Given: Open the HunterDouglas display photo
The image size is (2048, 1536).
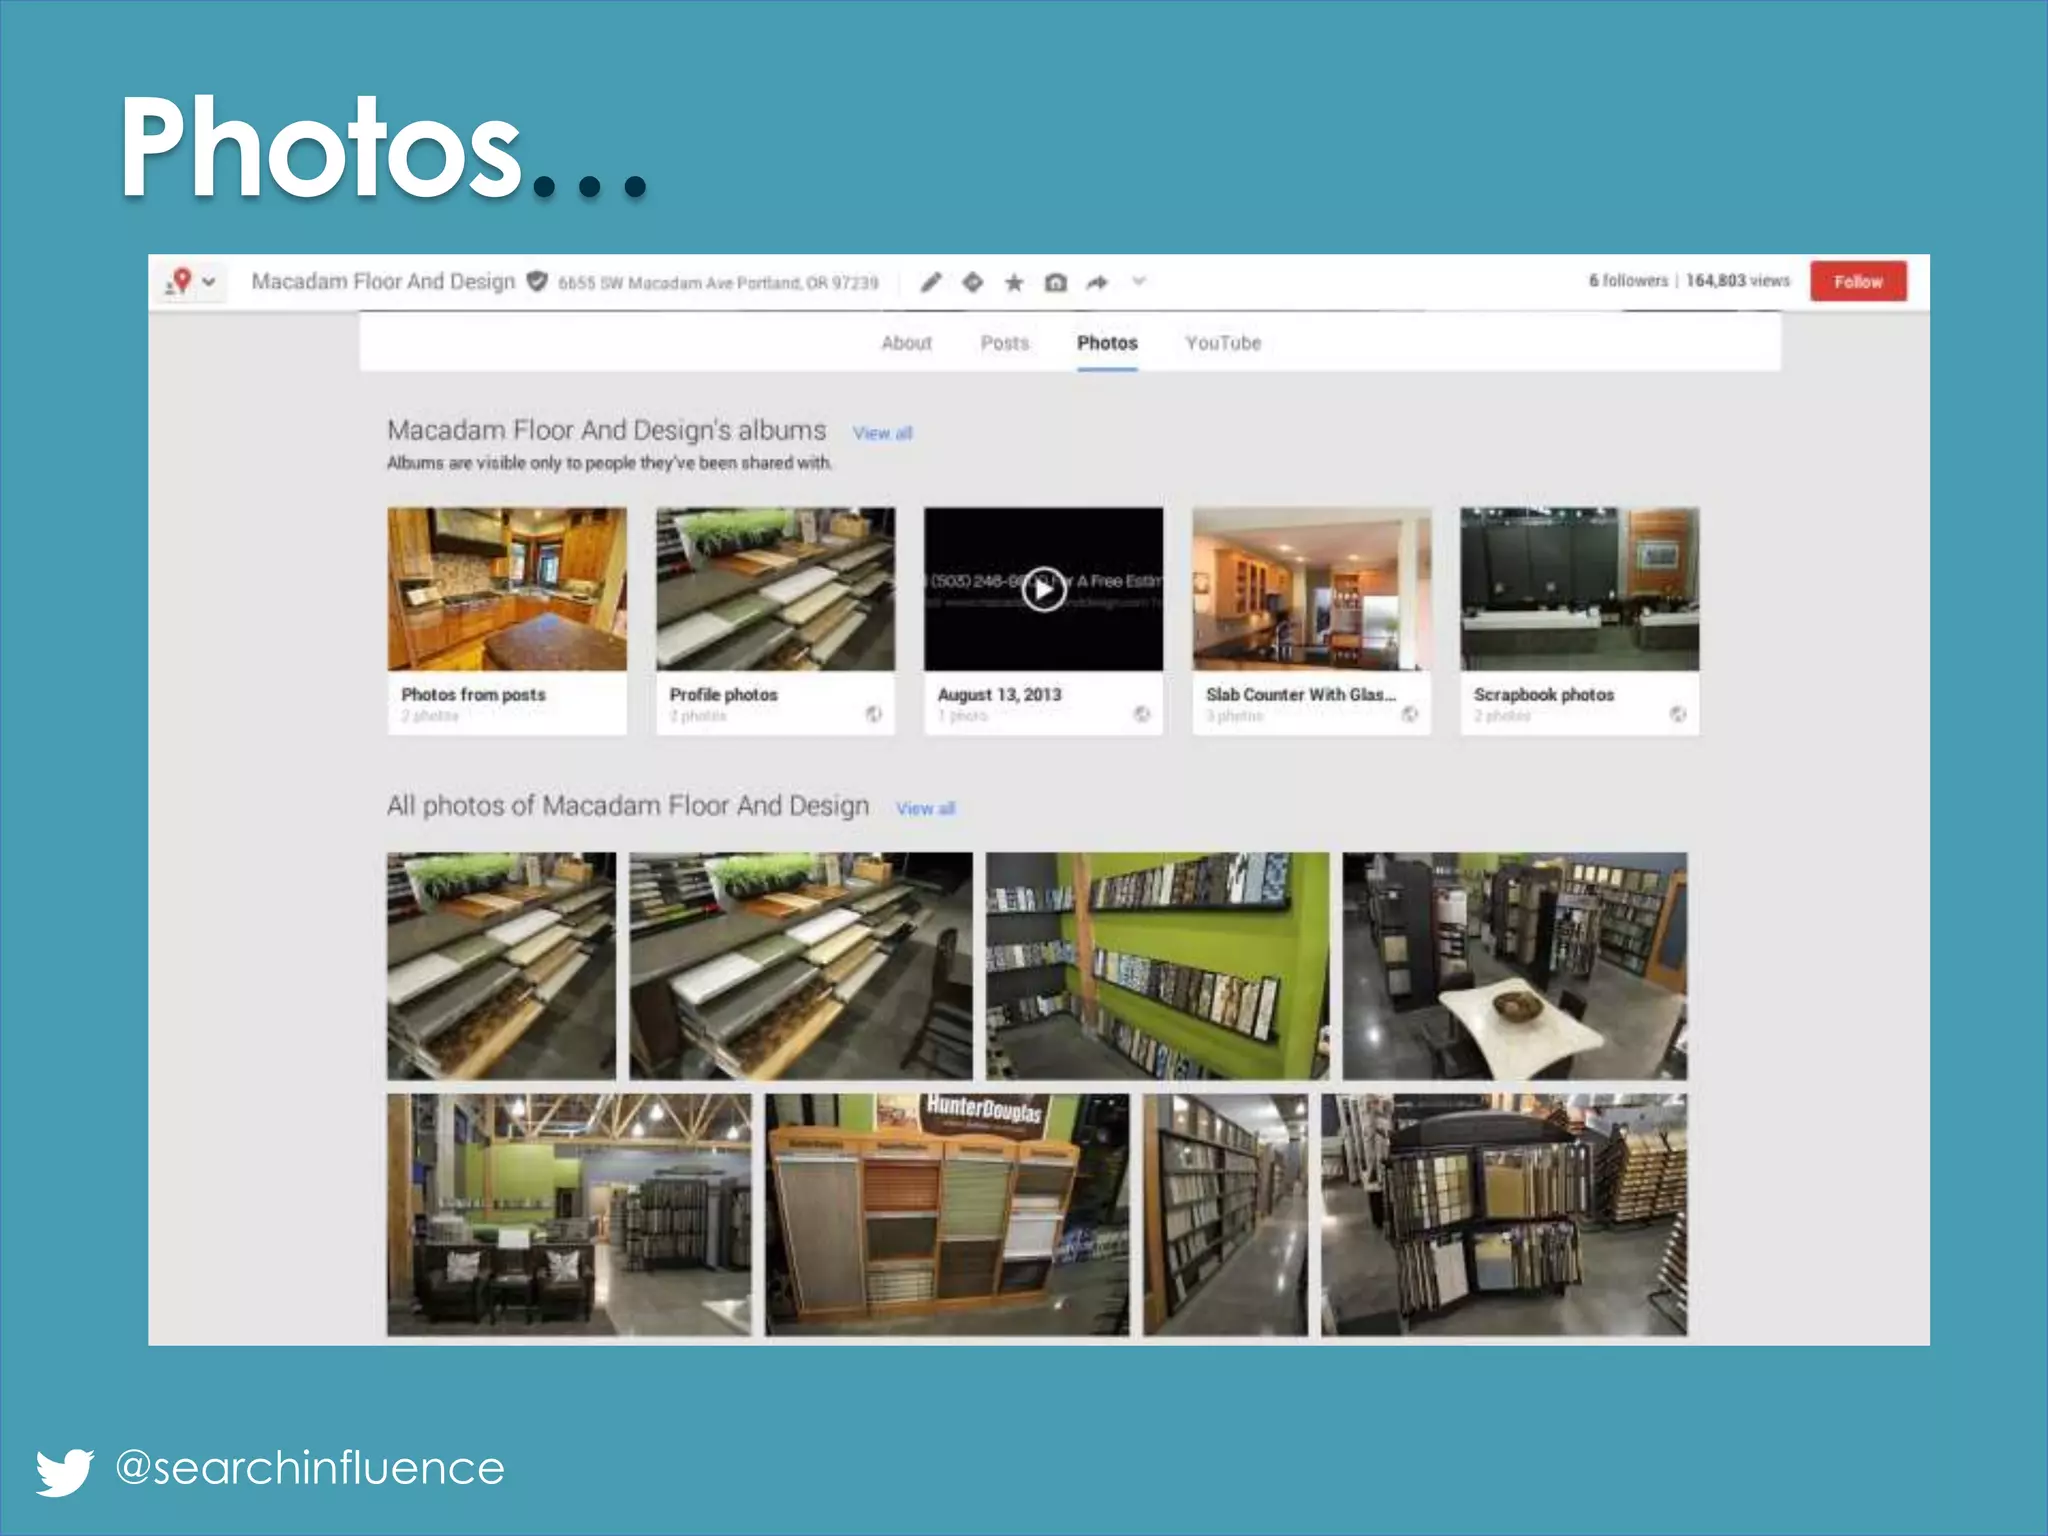Looking at the screenshot, I should click(947, 1214).
